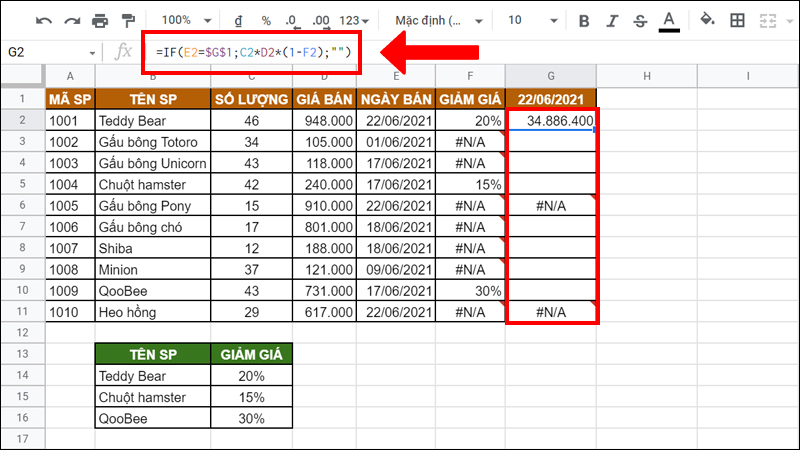Click the select-all corner box
The height and width of the screenshot is (450, 800).
[x=22, y=76]
